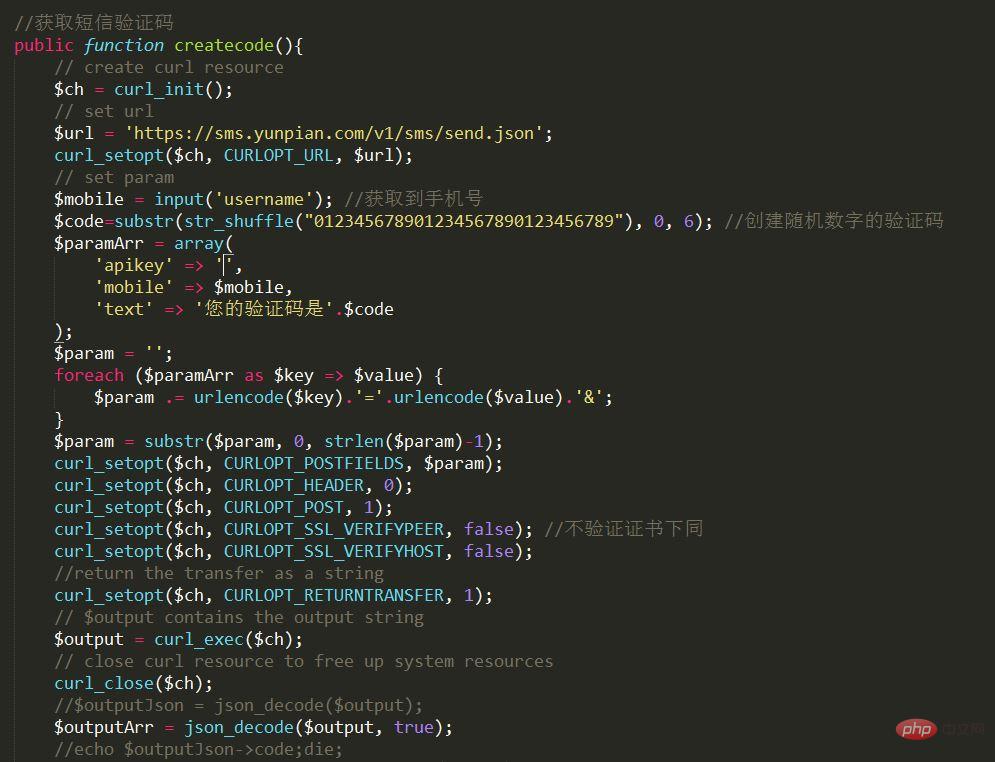The width and height of the screenshot is (995, 762).
Task: Click the str_shuffle function call
Action: click(239, 221)
